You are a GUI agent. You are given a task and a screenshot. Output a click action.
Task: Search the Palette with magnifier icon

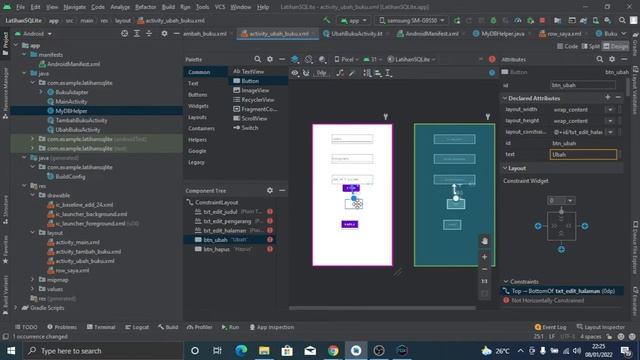(258, 59)
